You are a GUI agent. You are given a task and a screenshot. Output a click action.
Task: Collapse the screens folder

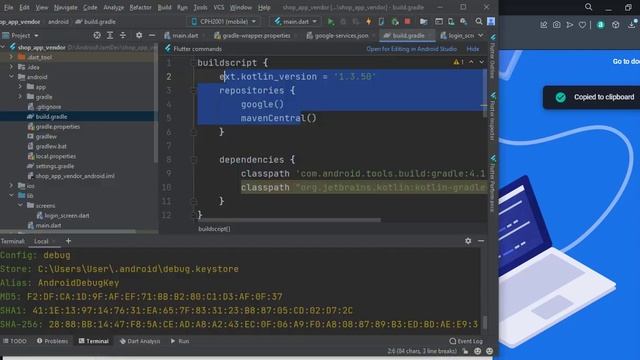point(20,206)
